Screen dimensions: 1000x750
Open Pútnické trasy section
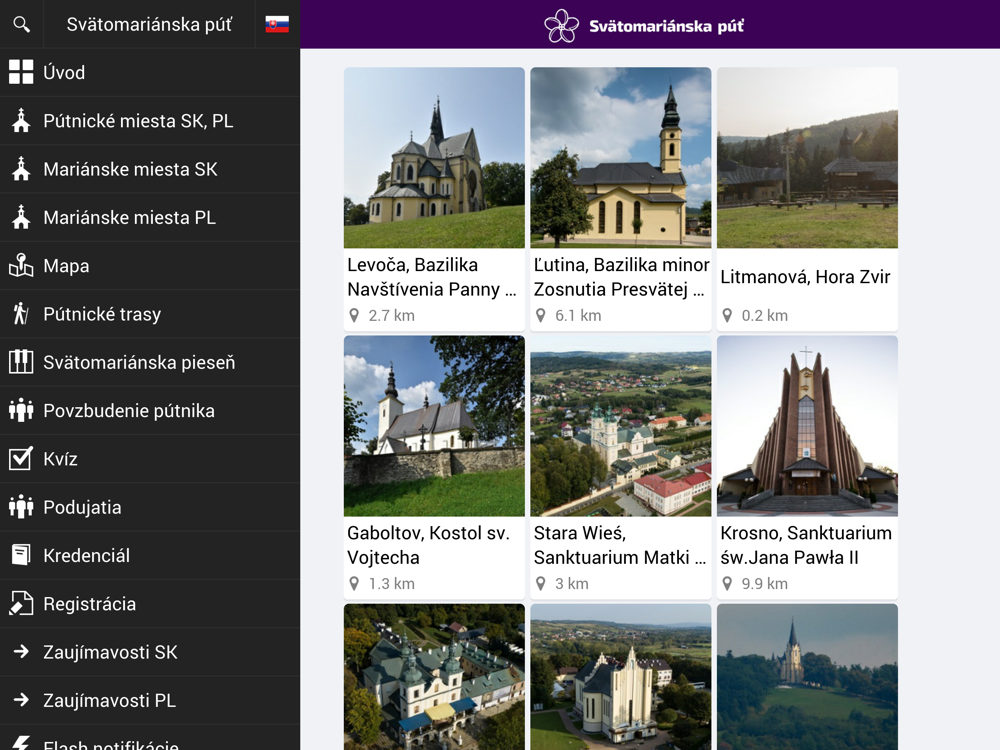(x=150, y=314)
